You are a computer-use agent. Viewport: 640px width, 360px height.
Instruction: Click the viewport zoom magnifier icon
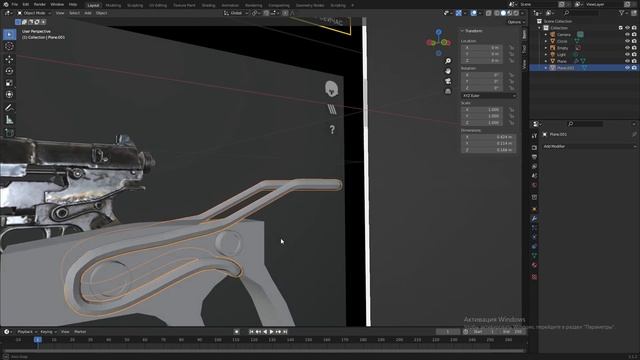point(448,61)
